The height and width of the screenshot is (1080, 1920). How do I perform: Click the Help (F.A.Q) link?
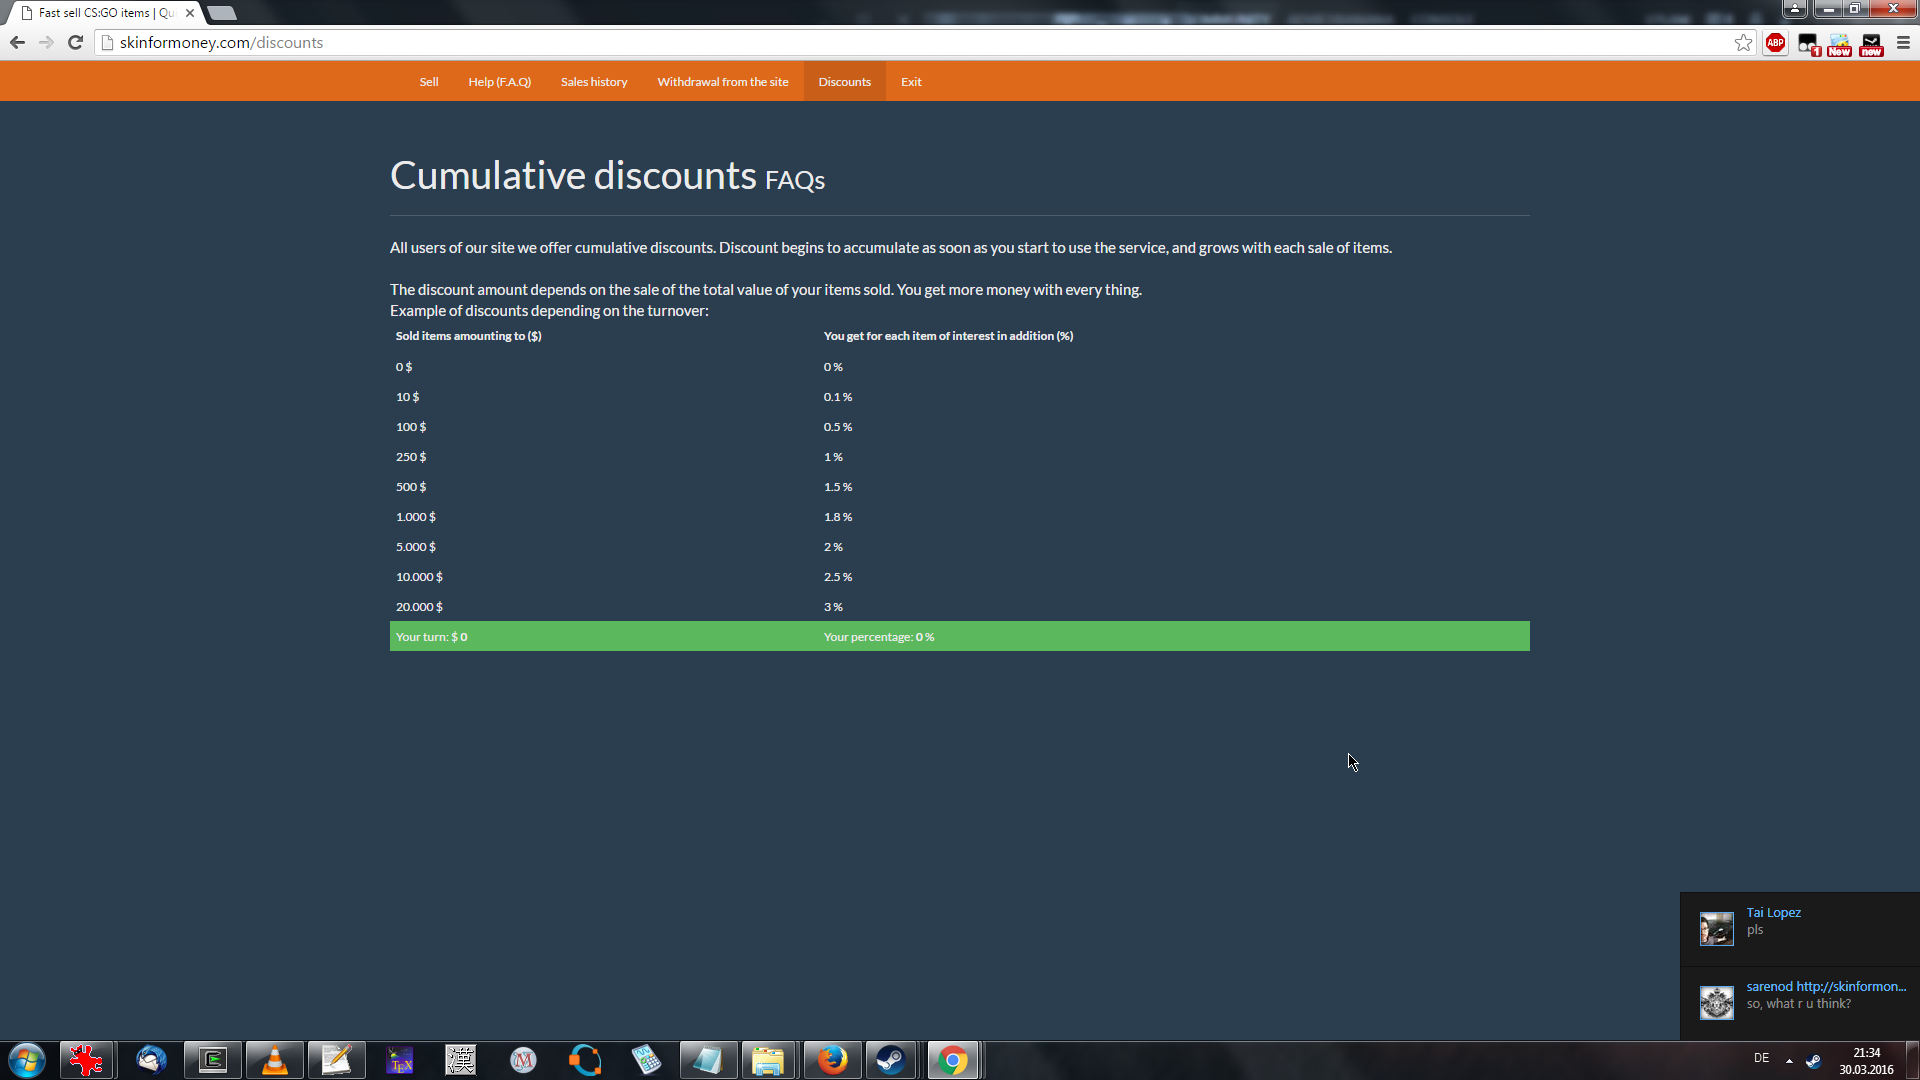coord(499,82)
